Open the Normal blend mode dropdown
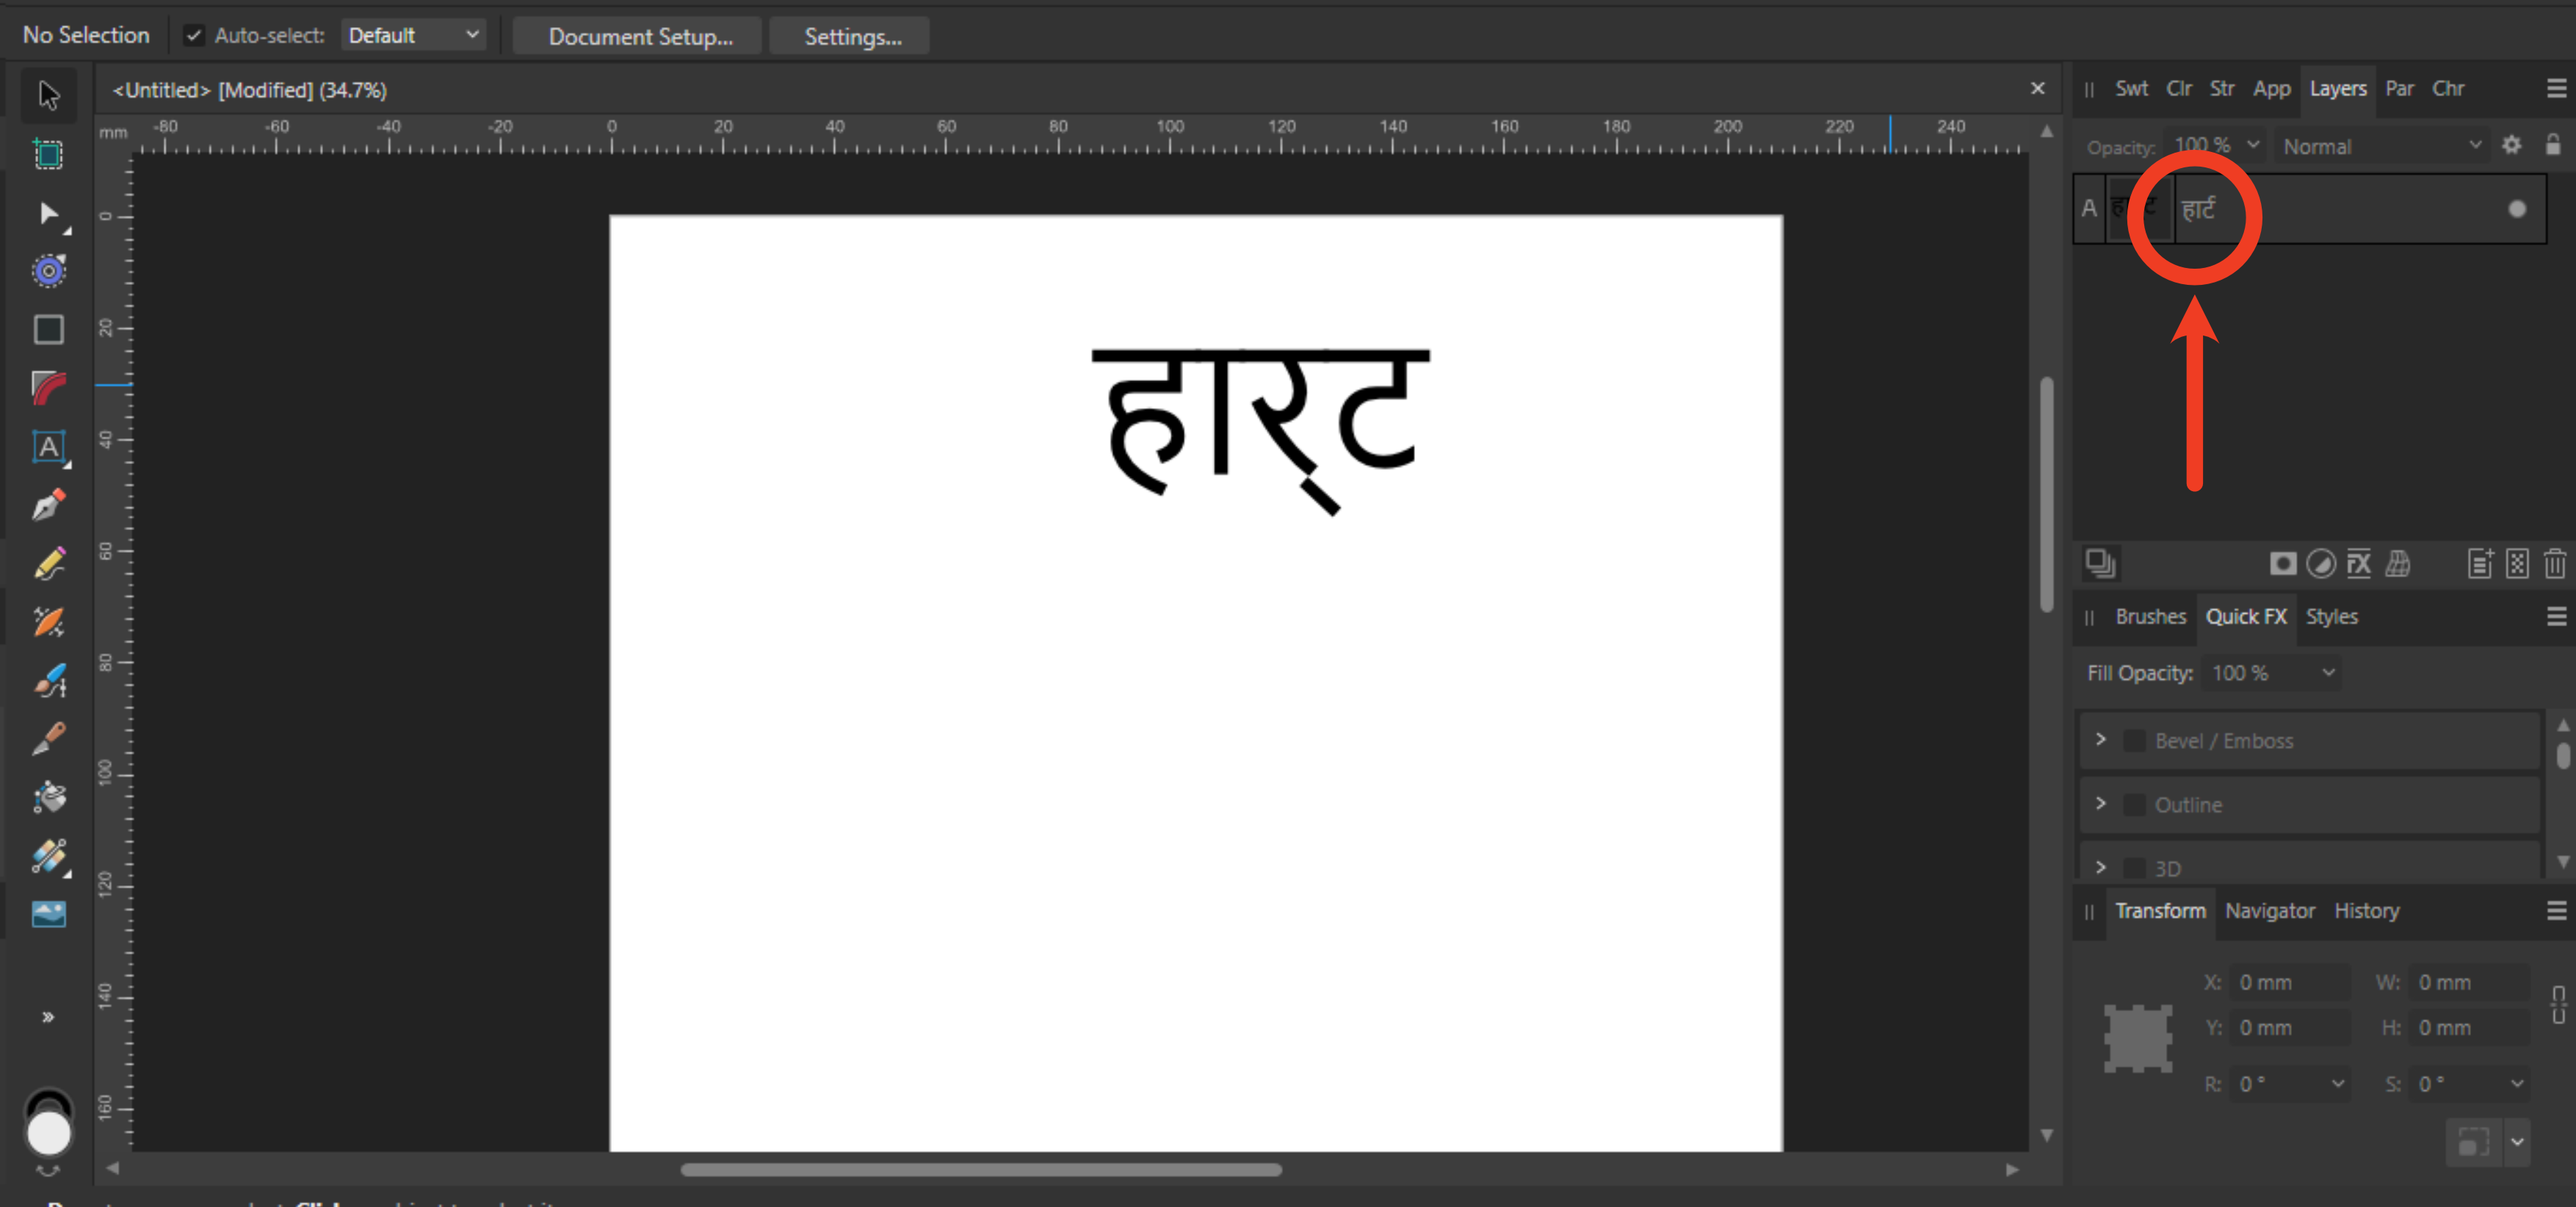Screen dimensions: 2576x1207 [x=2380, y=147]
